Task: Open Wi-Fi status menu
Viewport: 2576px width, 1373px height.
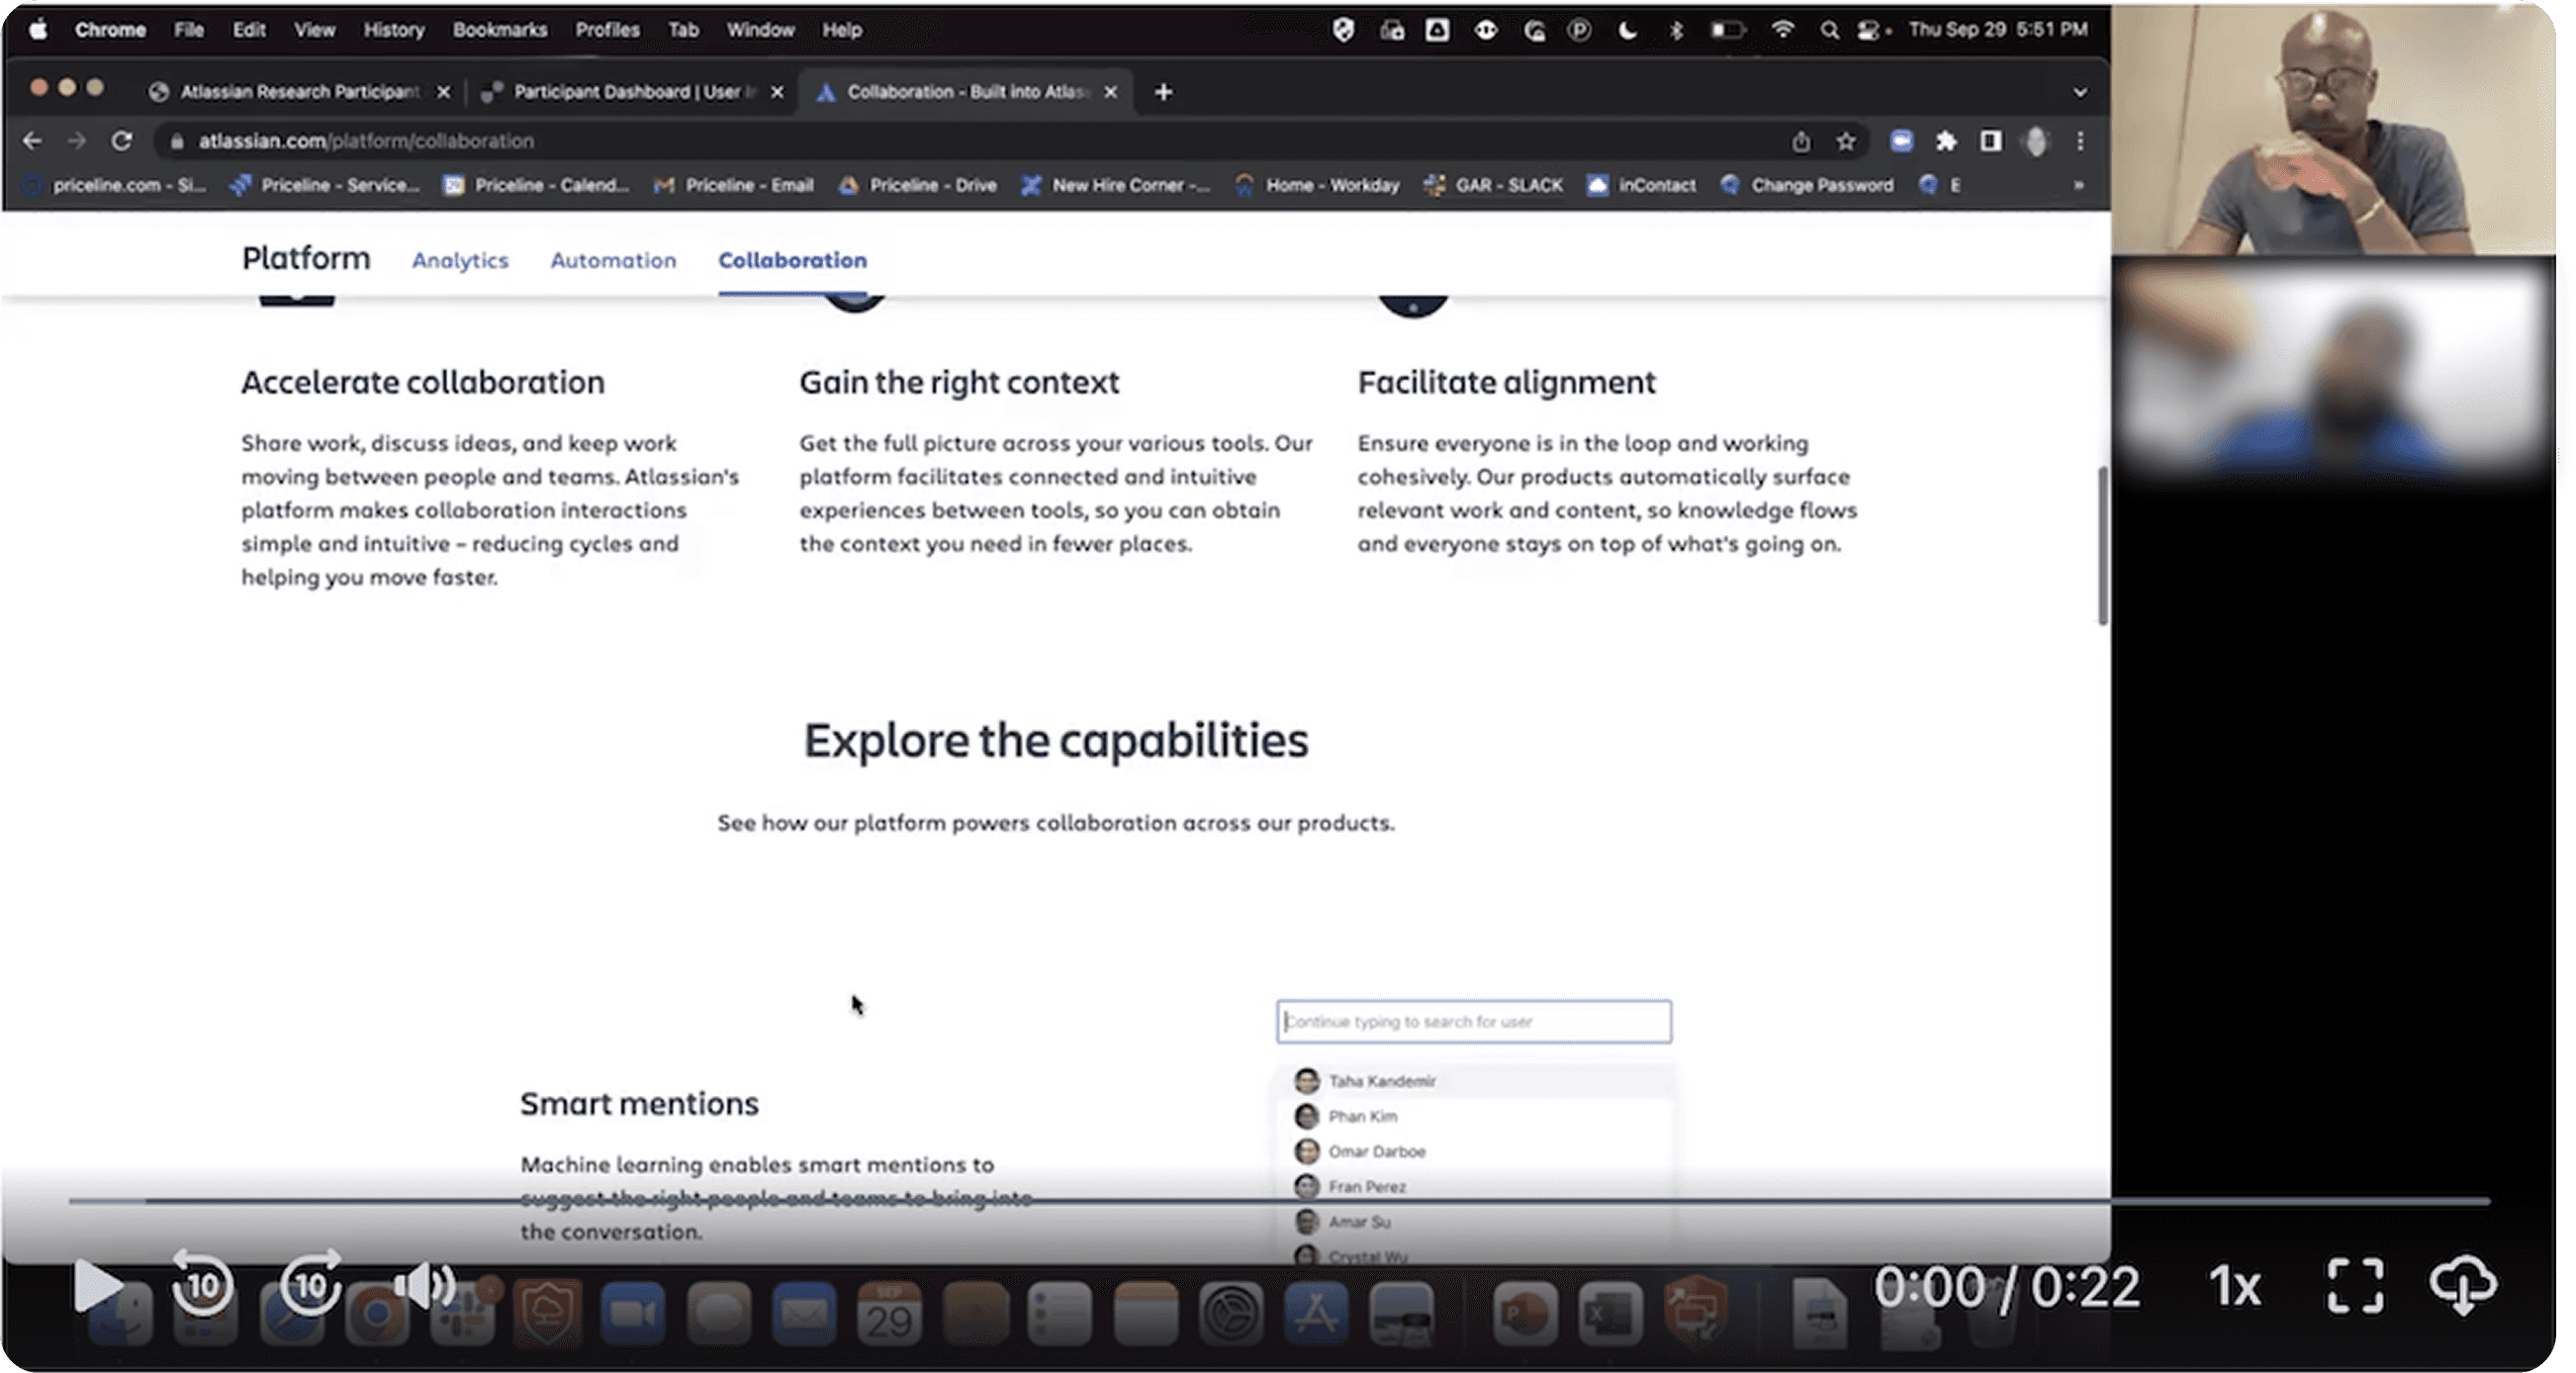Action: (1782, 30)
